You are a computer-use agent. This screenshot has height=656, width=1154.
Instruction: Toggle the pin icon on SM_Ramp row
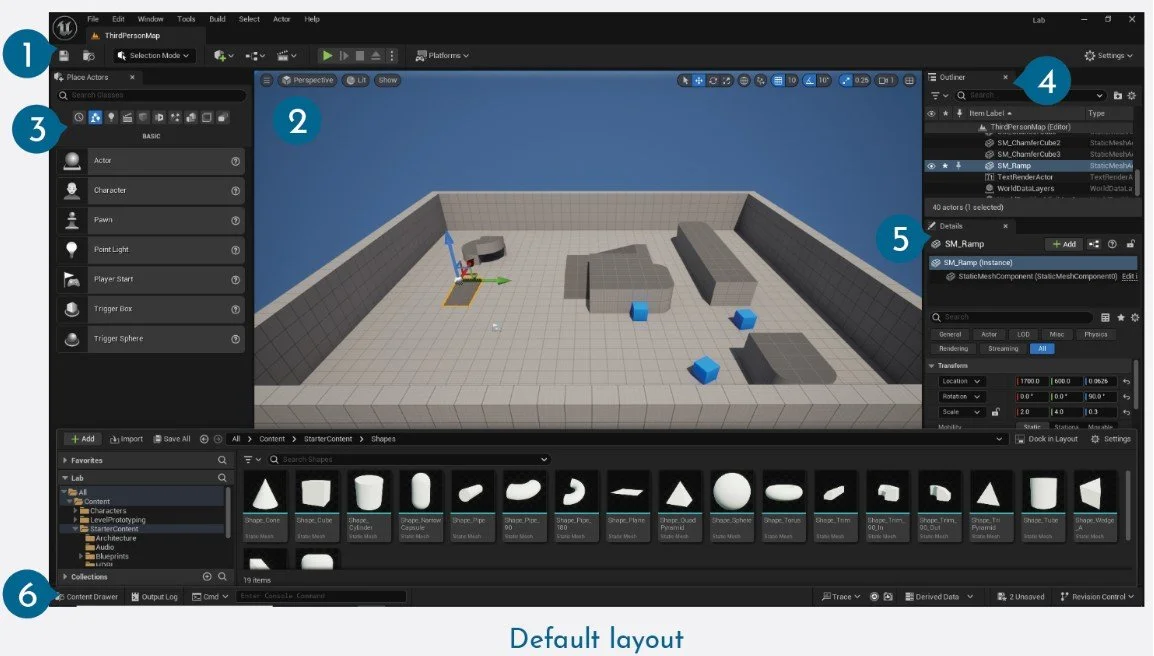tap(958, 166)
